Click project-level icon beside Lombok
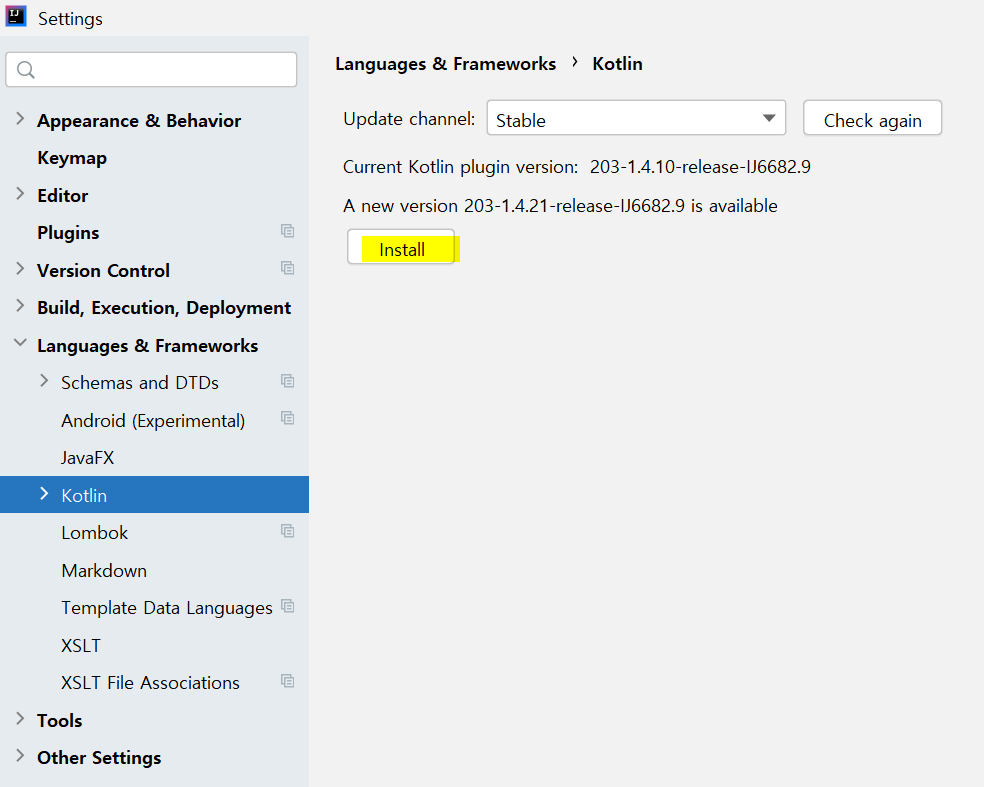This screenshot has width=984, height=787. [287, 531]
